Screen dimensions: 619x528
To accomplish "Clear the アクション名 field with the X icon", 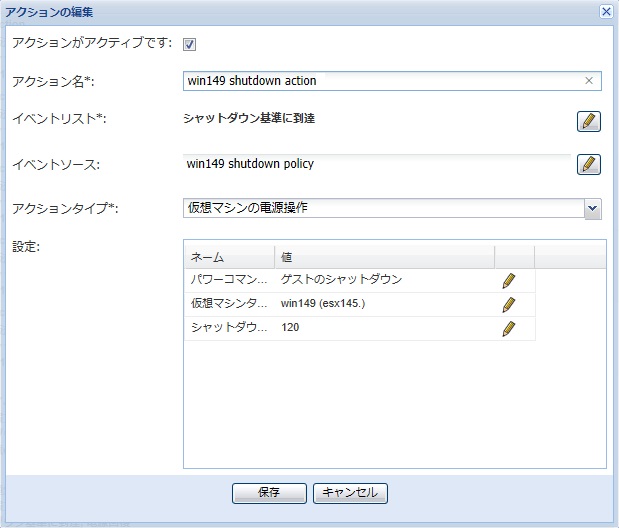I will (589, 81).
